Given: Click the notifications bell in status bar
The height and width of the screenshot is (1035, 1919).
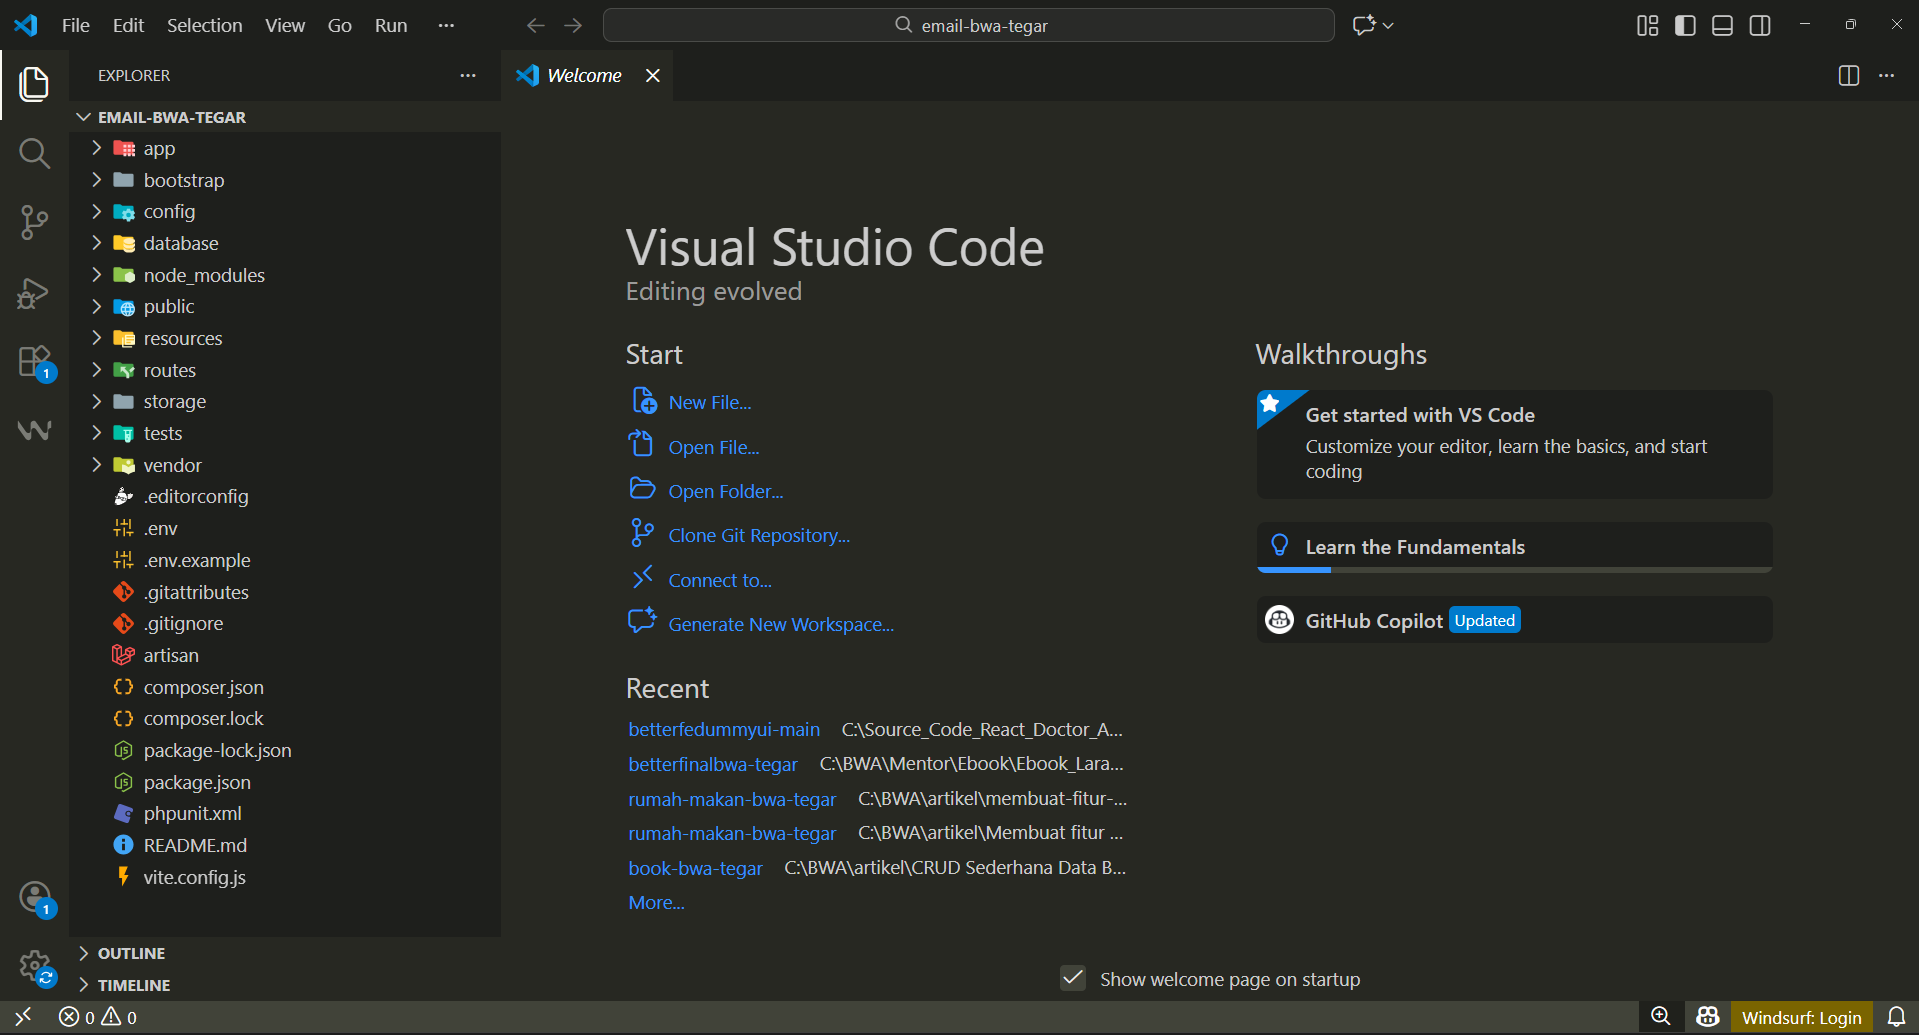Looking at the screenshot, I should click(1896, 1017).
